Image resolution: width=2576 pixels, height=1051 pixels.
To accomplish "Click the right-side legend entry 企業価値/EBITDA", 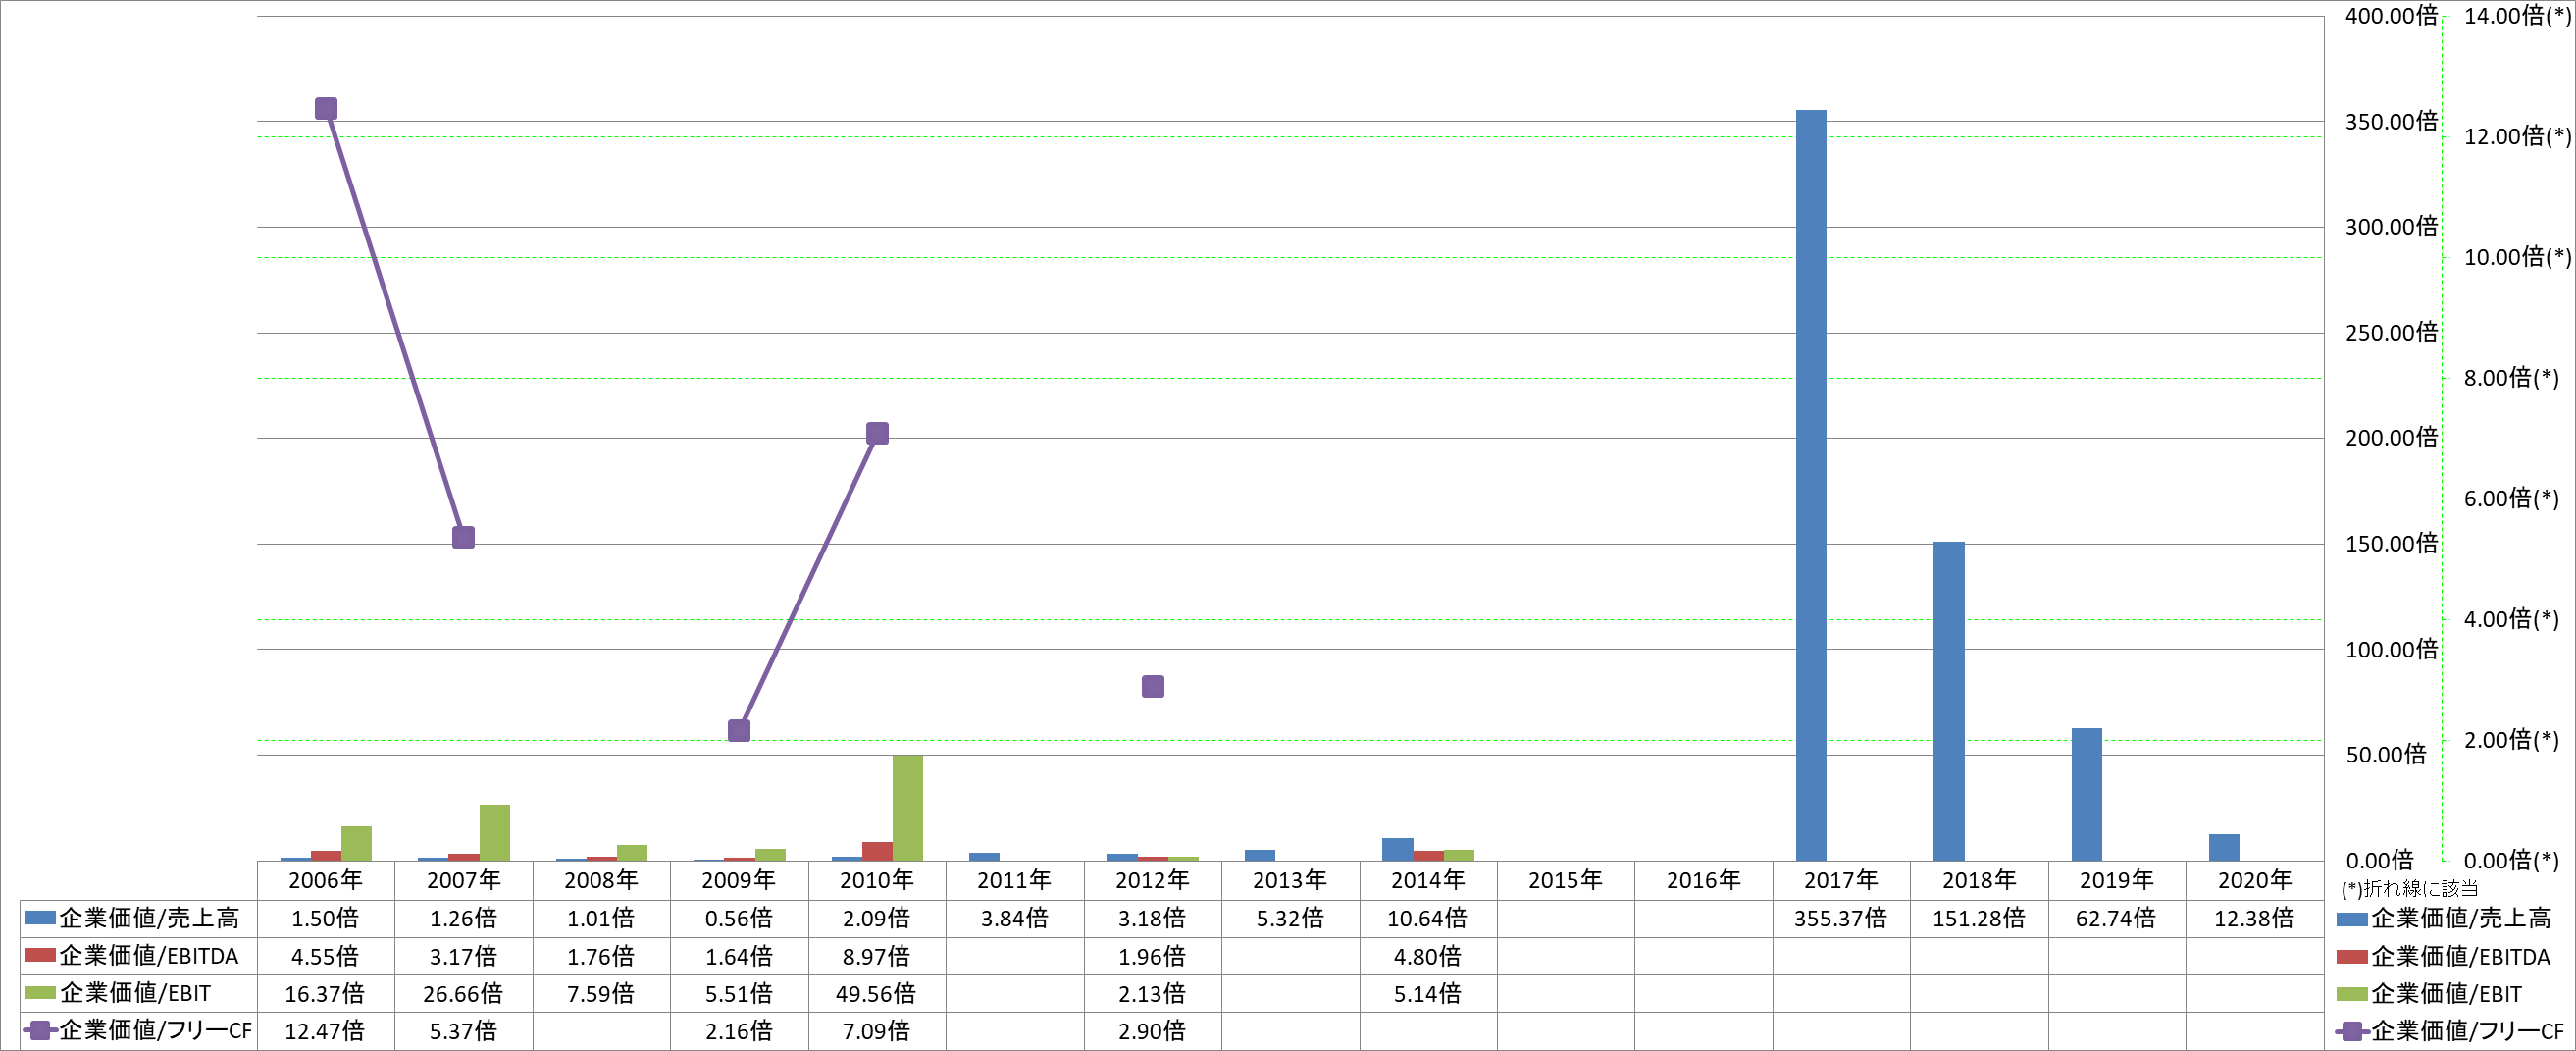I will (x=2443, y=956).
